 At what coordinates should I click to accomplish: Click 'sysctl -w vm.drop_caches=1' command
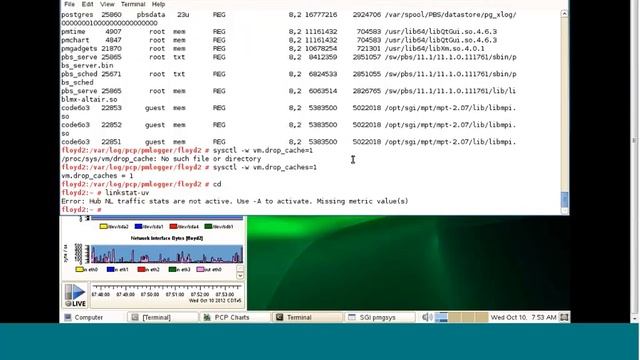[264, 167]
